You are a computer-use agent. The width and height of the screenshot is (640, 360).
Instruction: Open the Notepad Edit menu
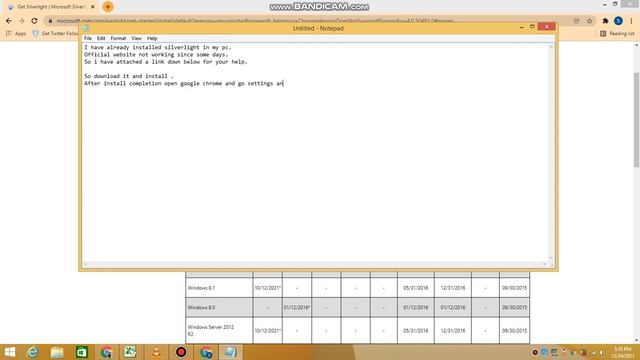click(101, 38)
